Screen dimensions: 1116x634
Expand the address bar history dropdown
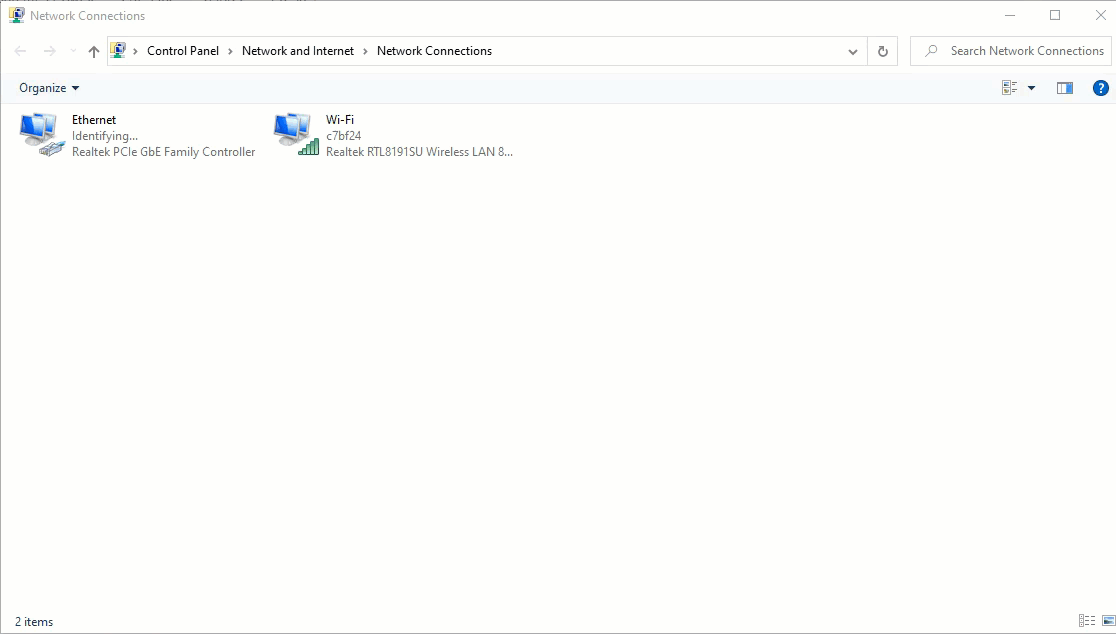point(853,51)
